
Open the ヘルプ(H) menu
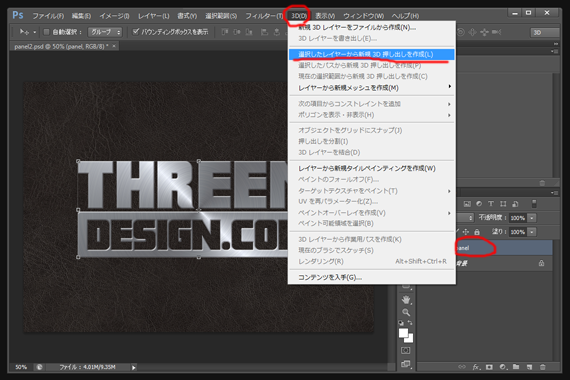405,16
